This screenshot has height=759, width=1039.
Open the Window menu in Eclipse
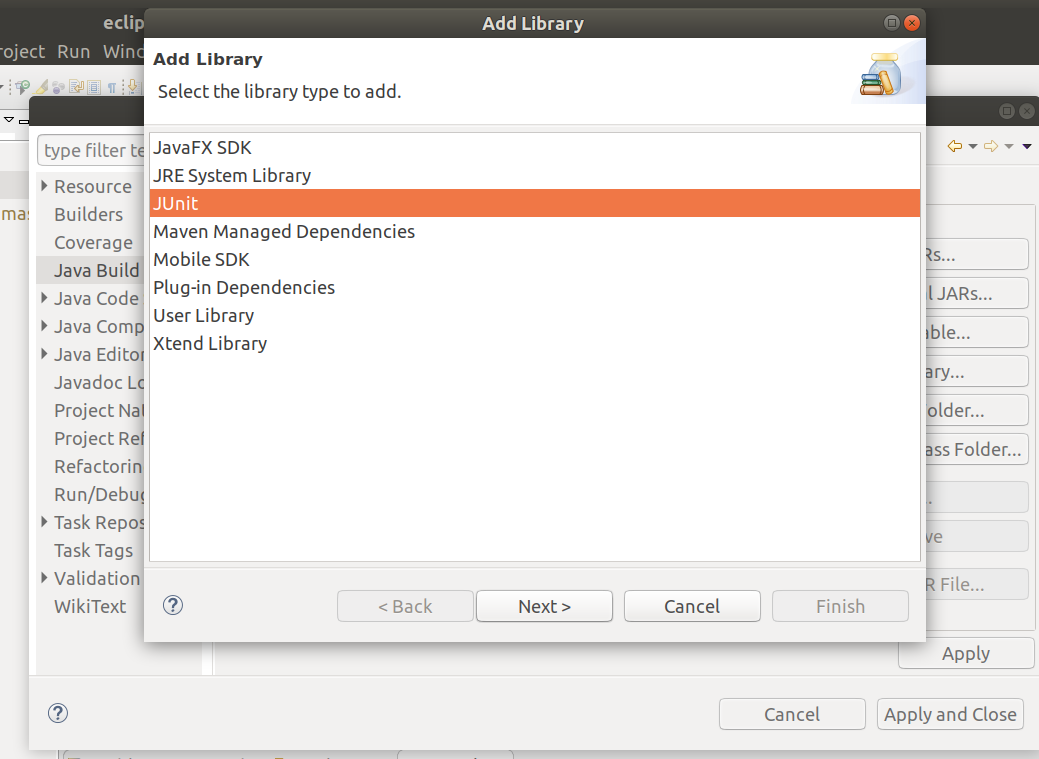(123, 51)
